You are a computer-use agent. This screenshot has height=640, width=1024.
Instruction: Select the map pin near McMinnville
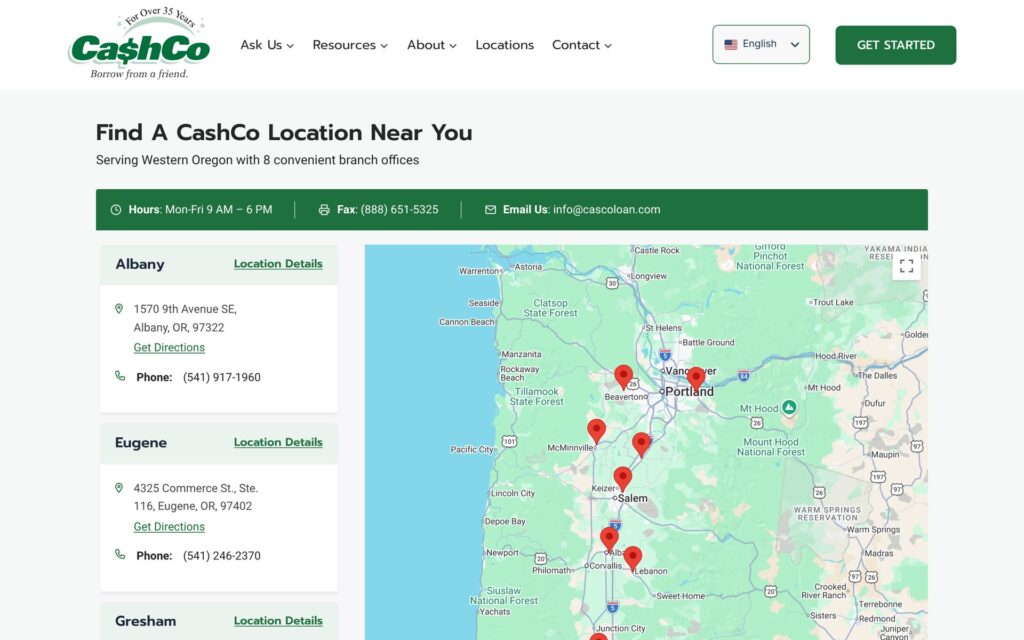[x=596, y=431]
